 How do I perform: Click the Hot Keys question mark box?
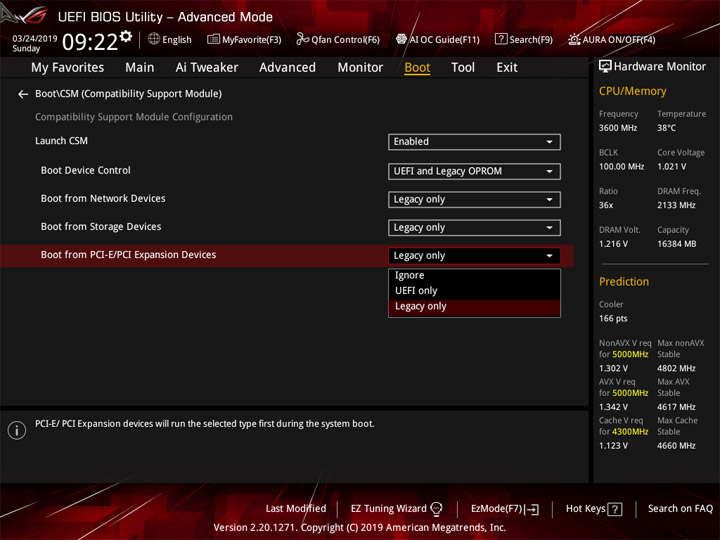tap(615, 509)
